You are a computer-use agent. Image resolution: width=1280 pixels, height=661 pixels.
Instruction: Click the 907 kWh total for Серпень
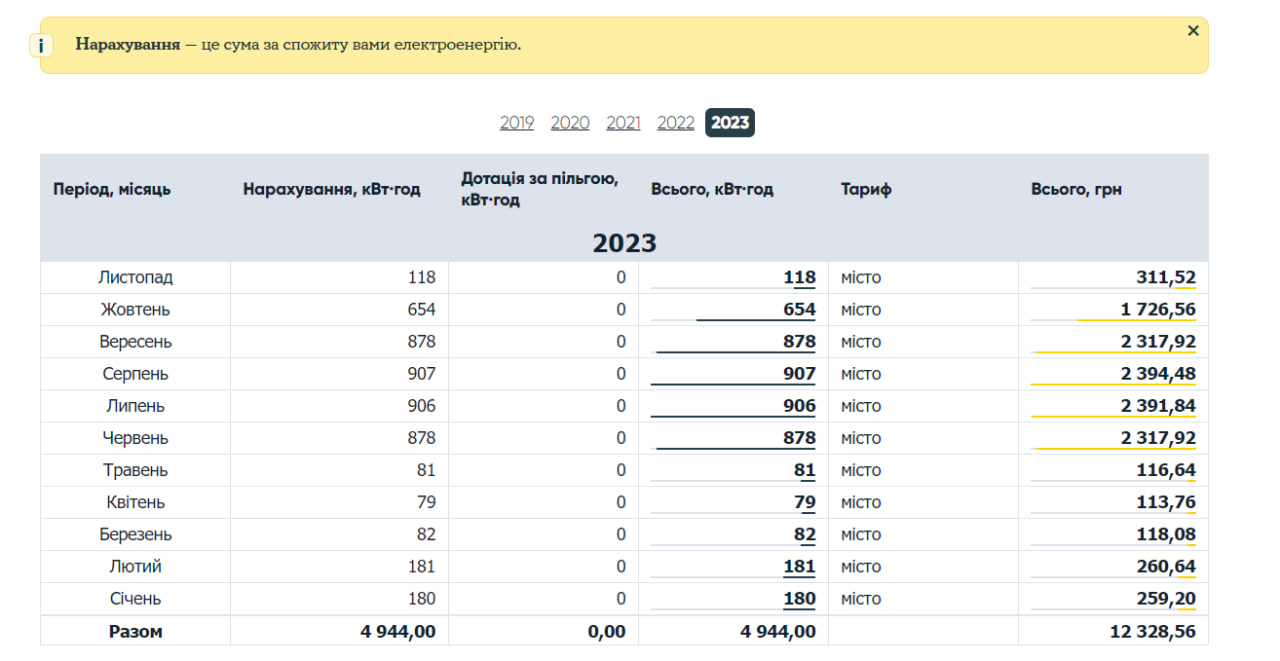click(799, 374)
